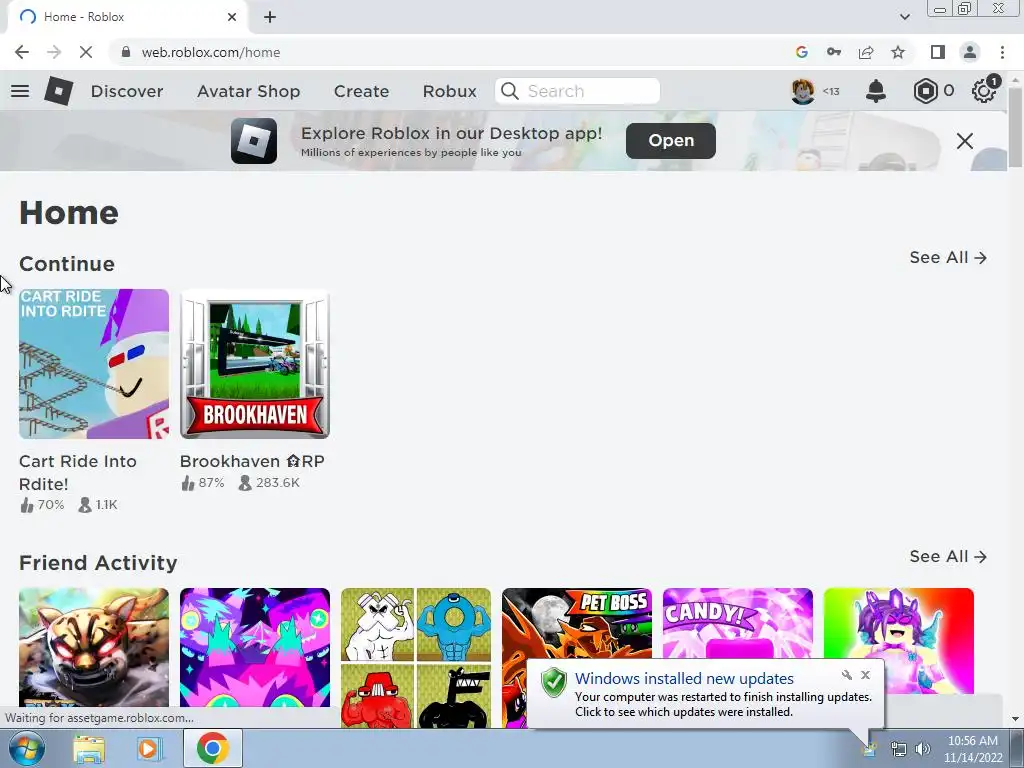The height and width of the screenshot is (768, 1024).
Task: Click the address bar URL
Action: pos(211,52)
